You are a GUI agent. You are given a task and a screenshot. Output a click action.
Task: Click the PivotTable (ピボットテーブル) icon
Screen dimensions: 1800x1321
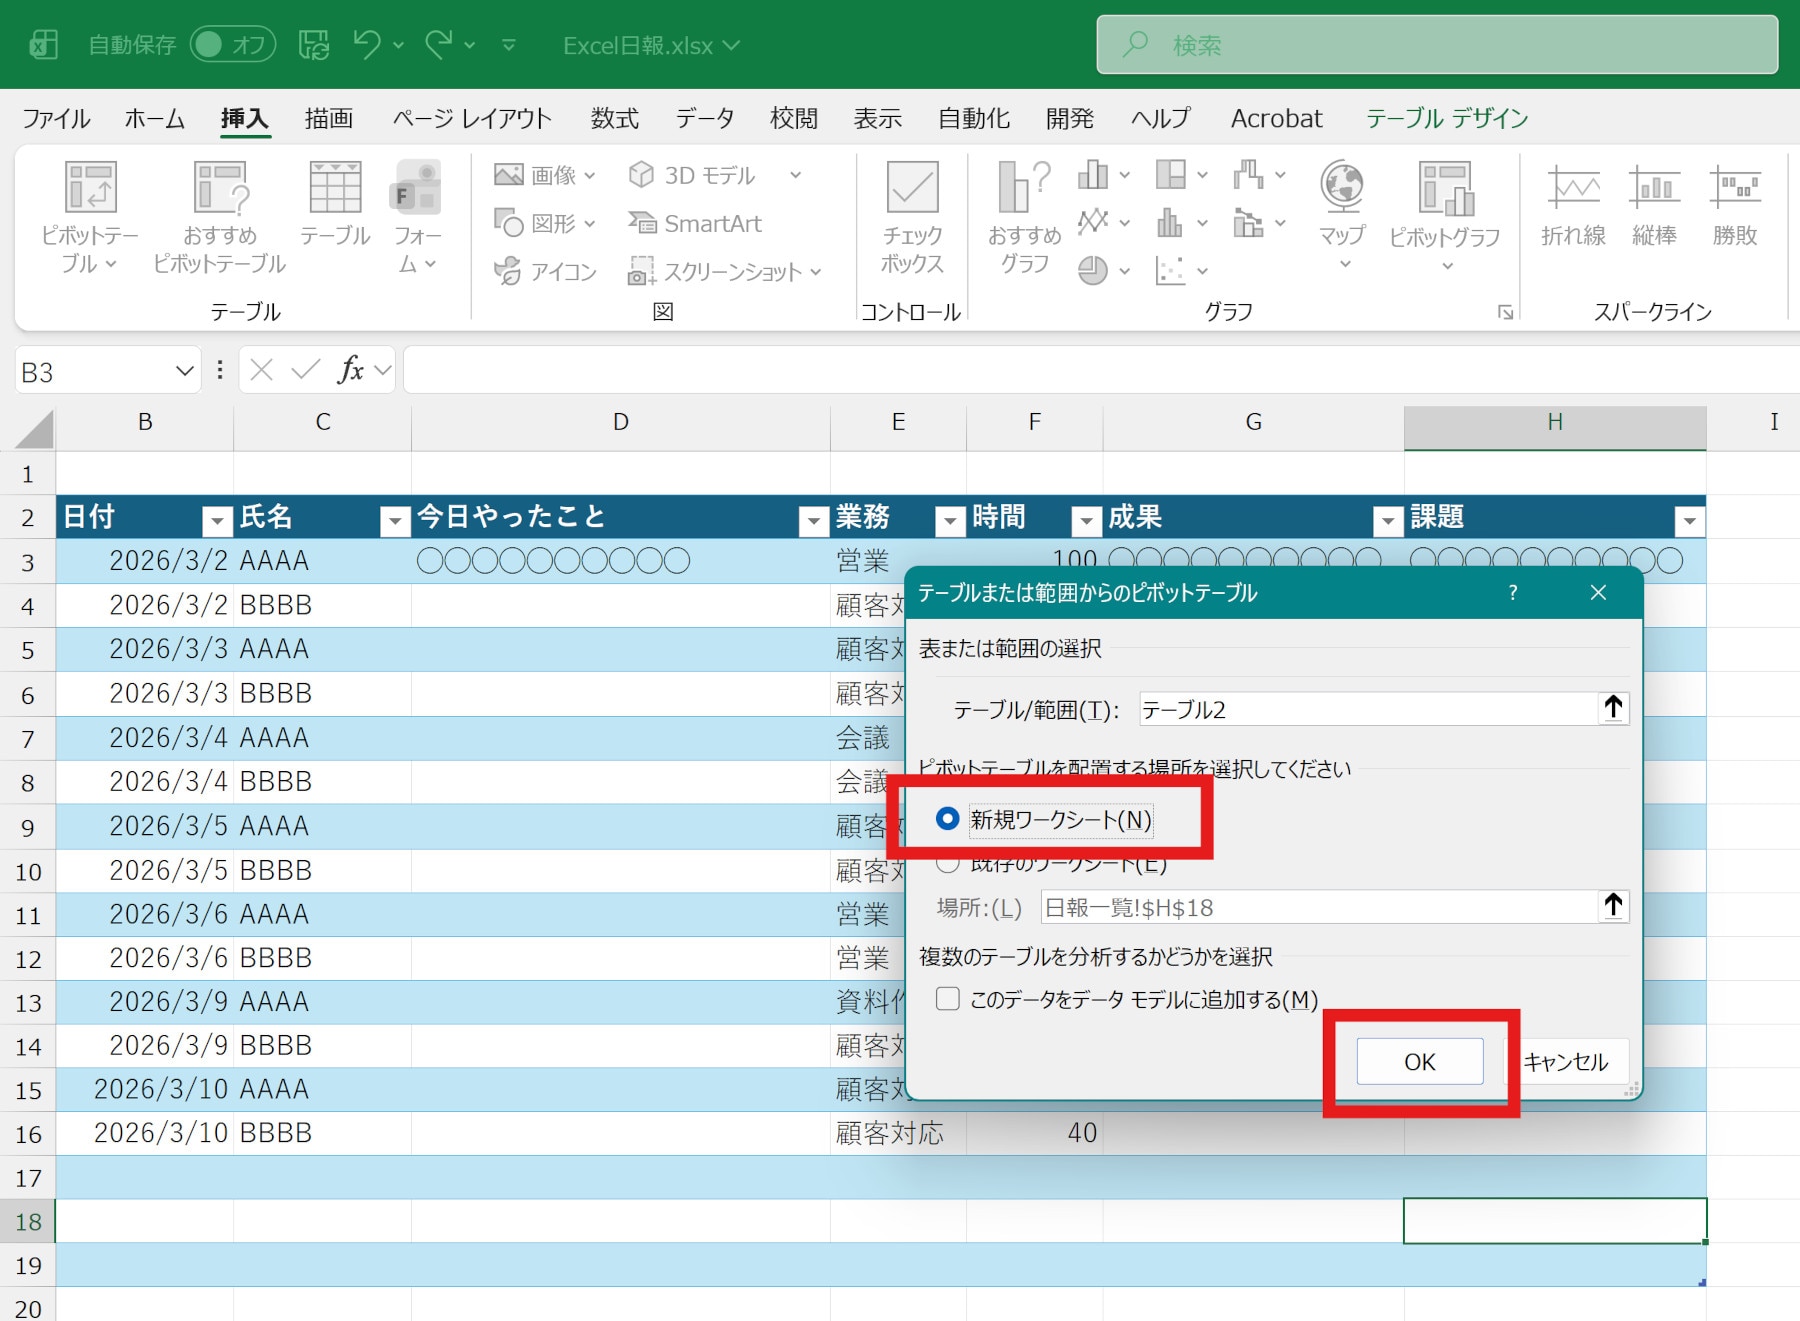pyautogui.click(x=90, y=188)
